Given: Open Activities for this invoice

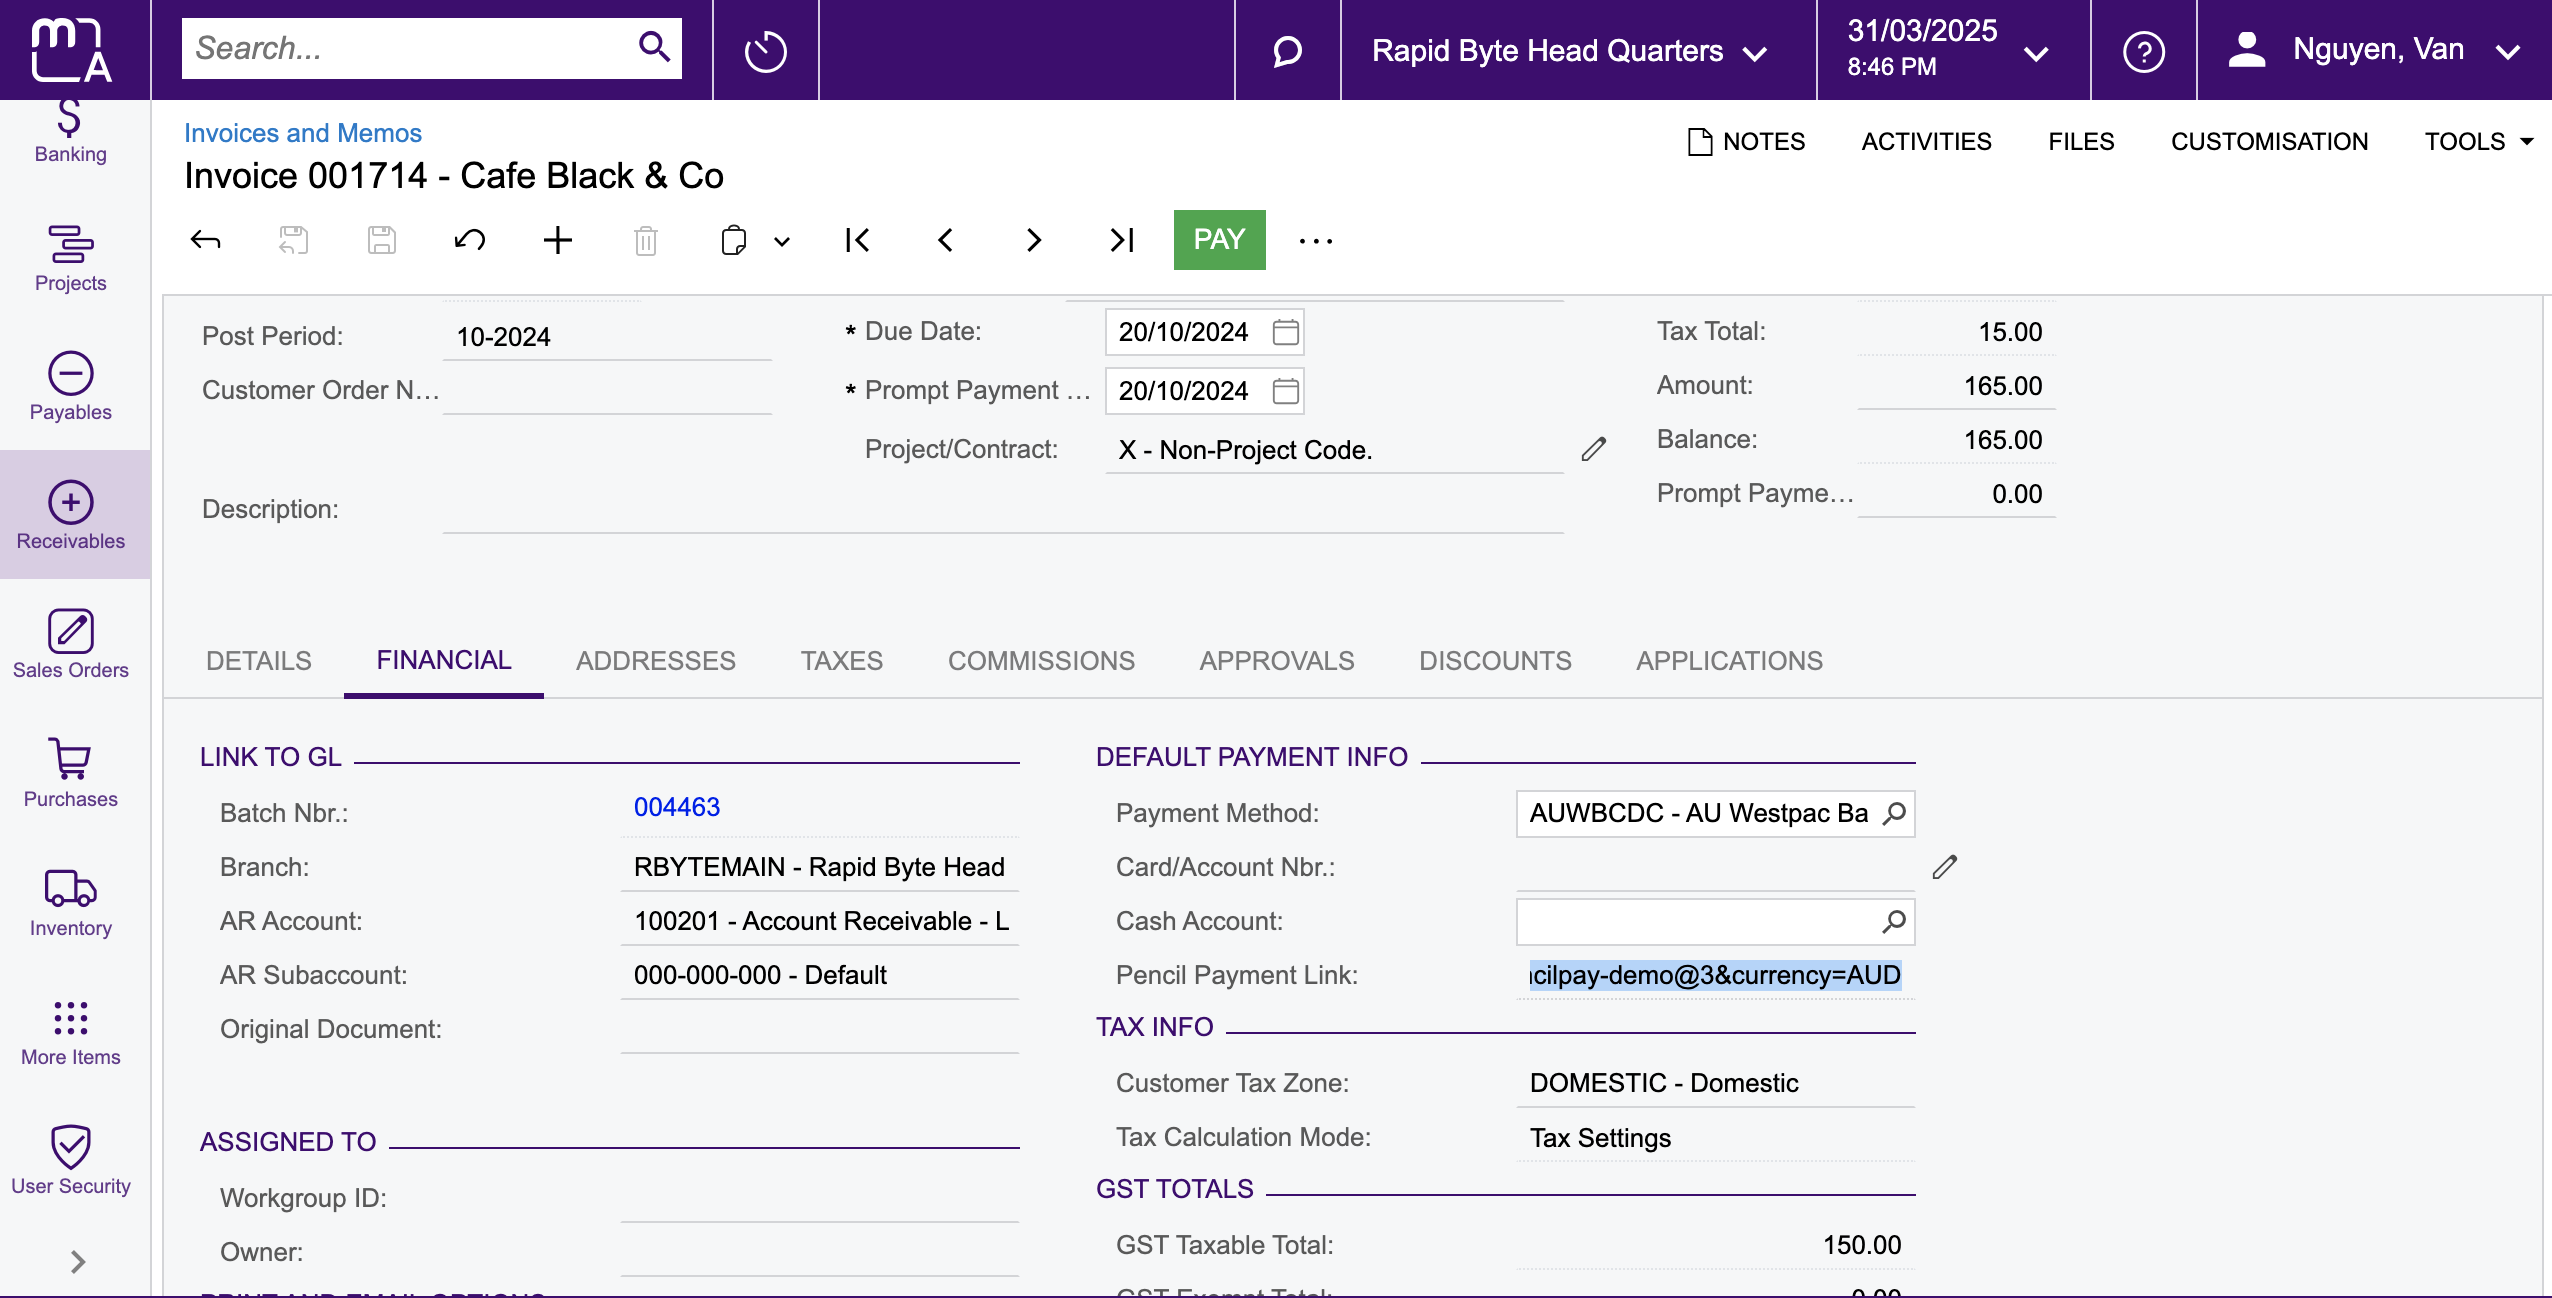Looking at the screenshot, I should point(1927,142).
